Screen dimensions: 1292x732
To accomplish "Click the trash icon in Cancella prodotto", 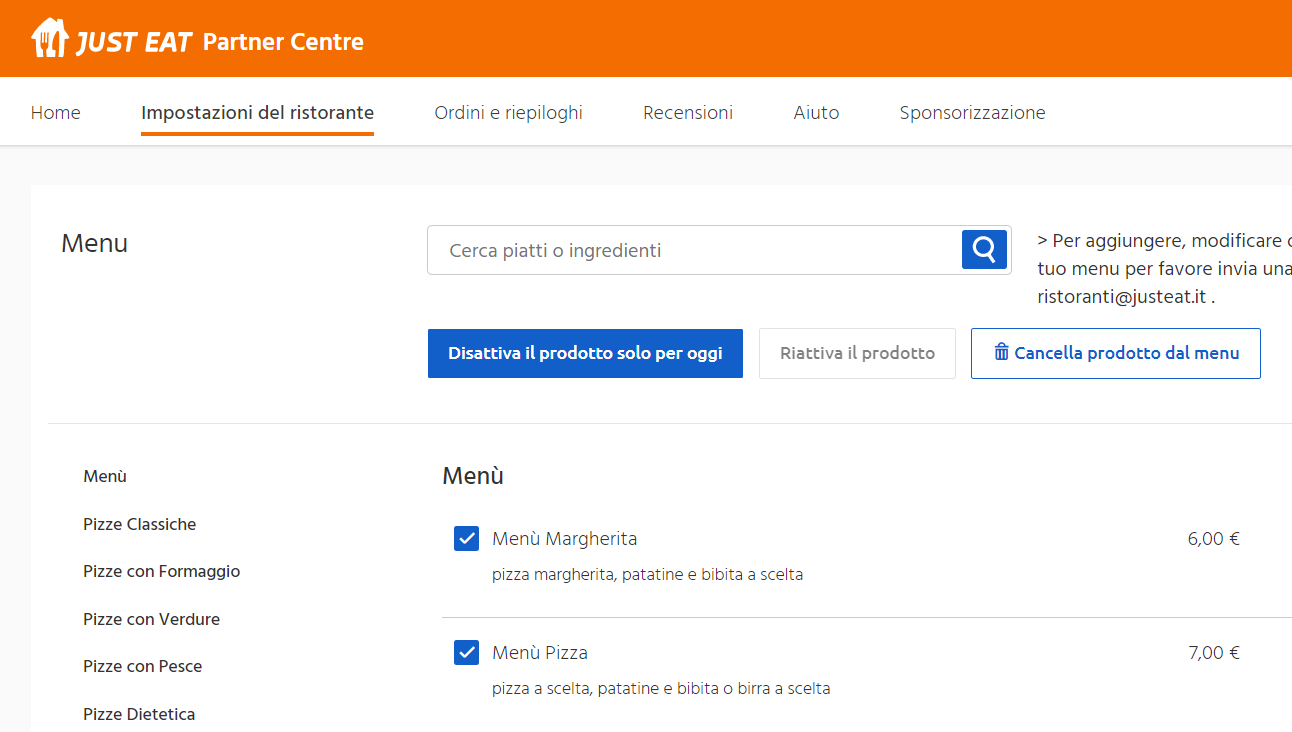I will click(x=1001, y=352).
